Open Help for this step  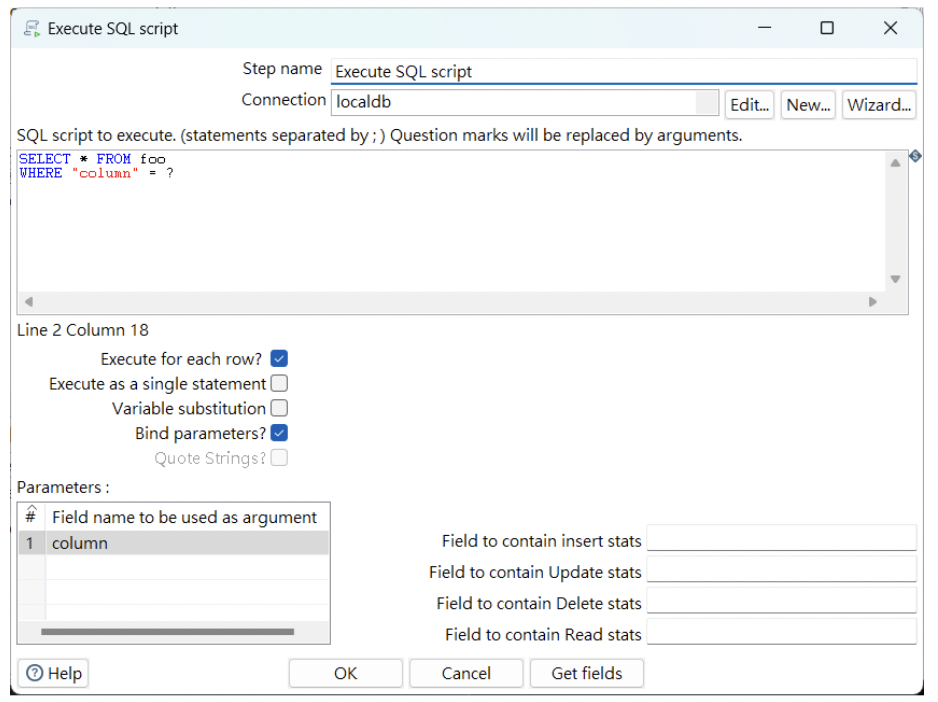(53, 673)
